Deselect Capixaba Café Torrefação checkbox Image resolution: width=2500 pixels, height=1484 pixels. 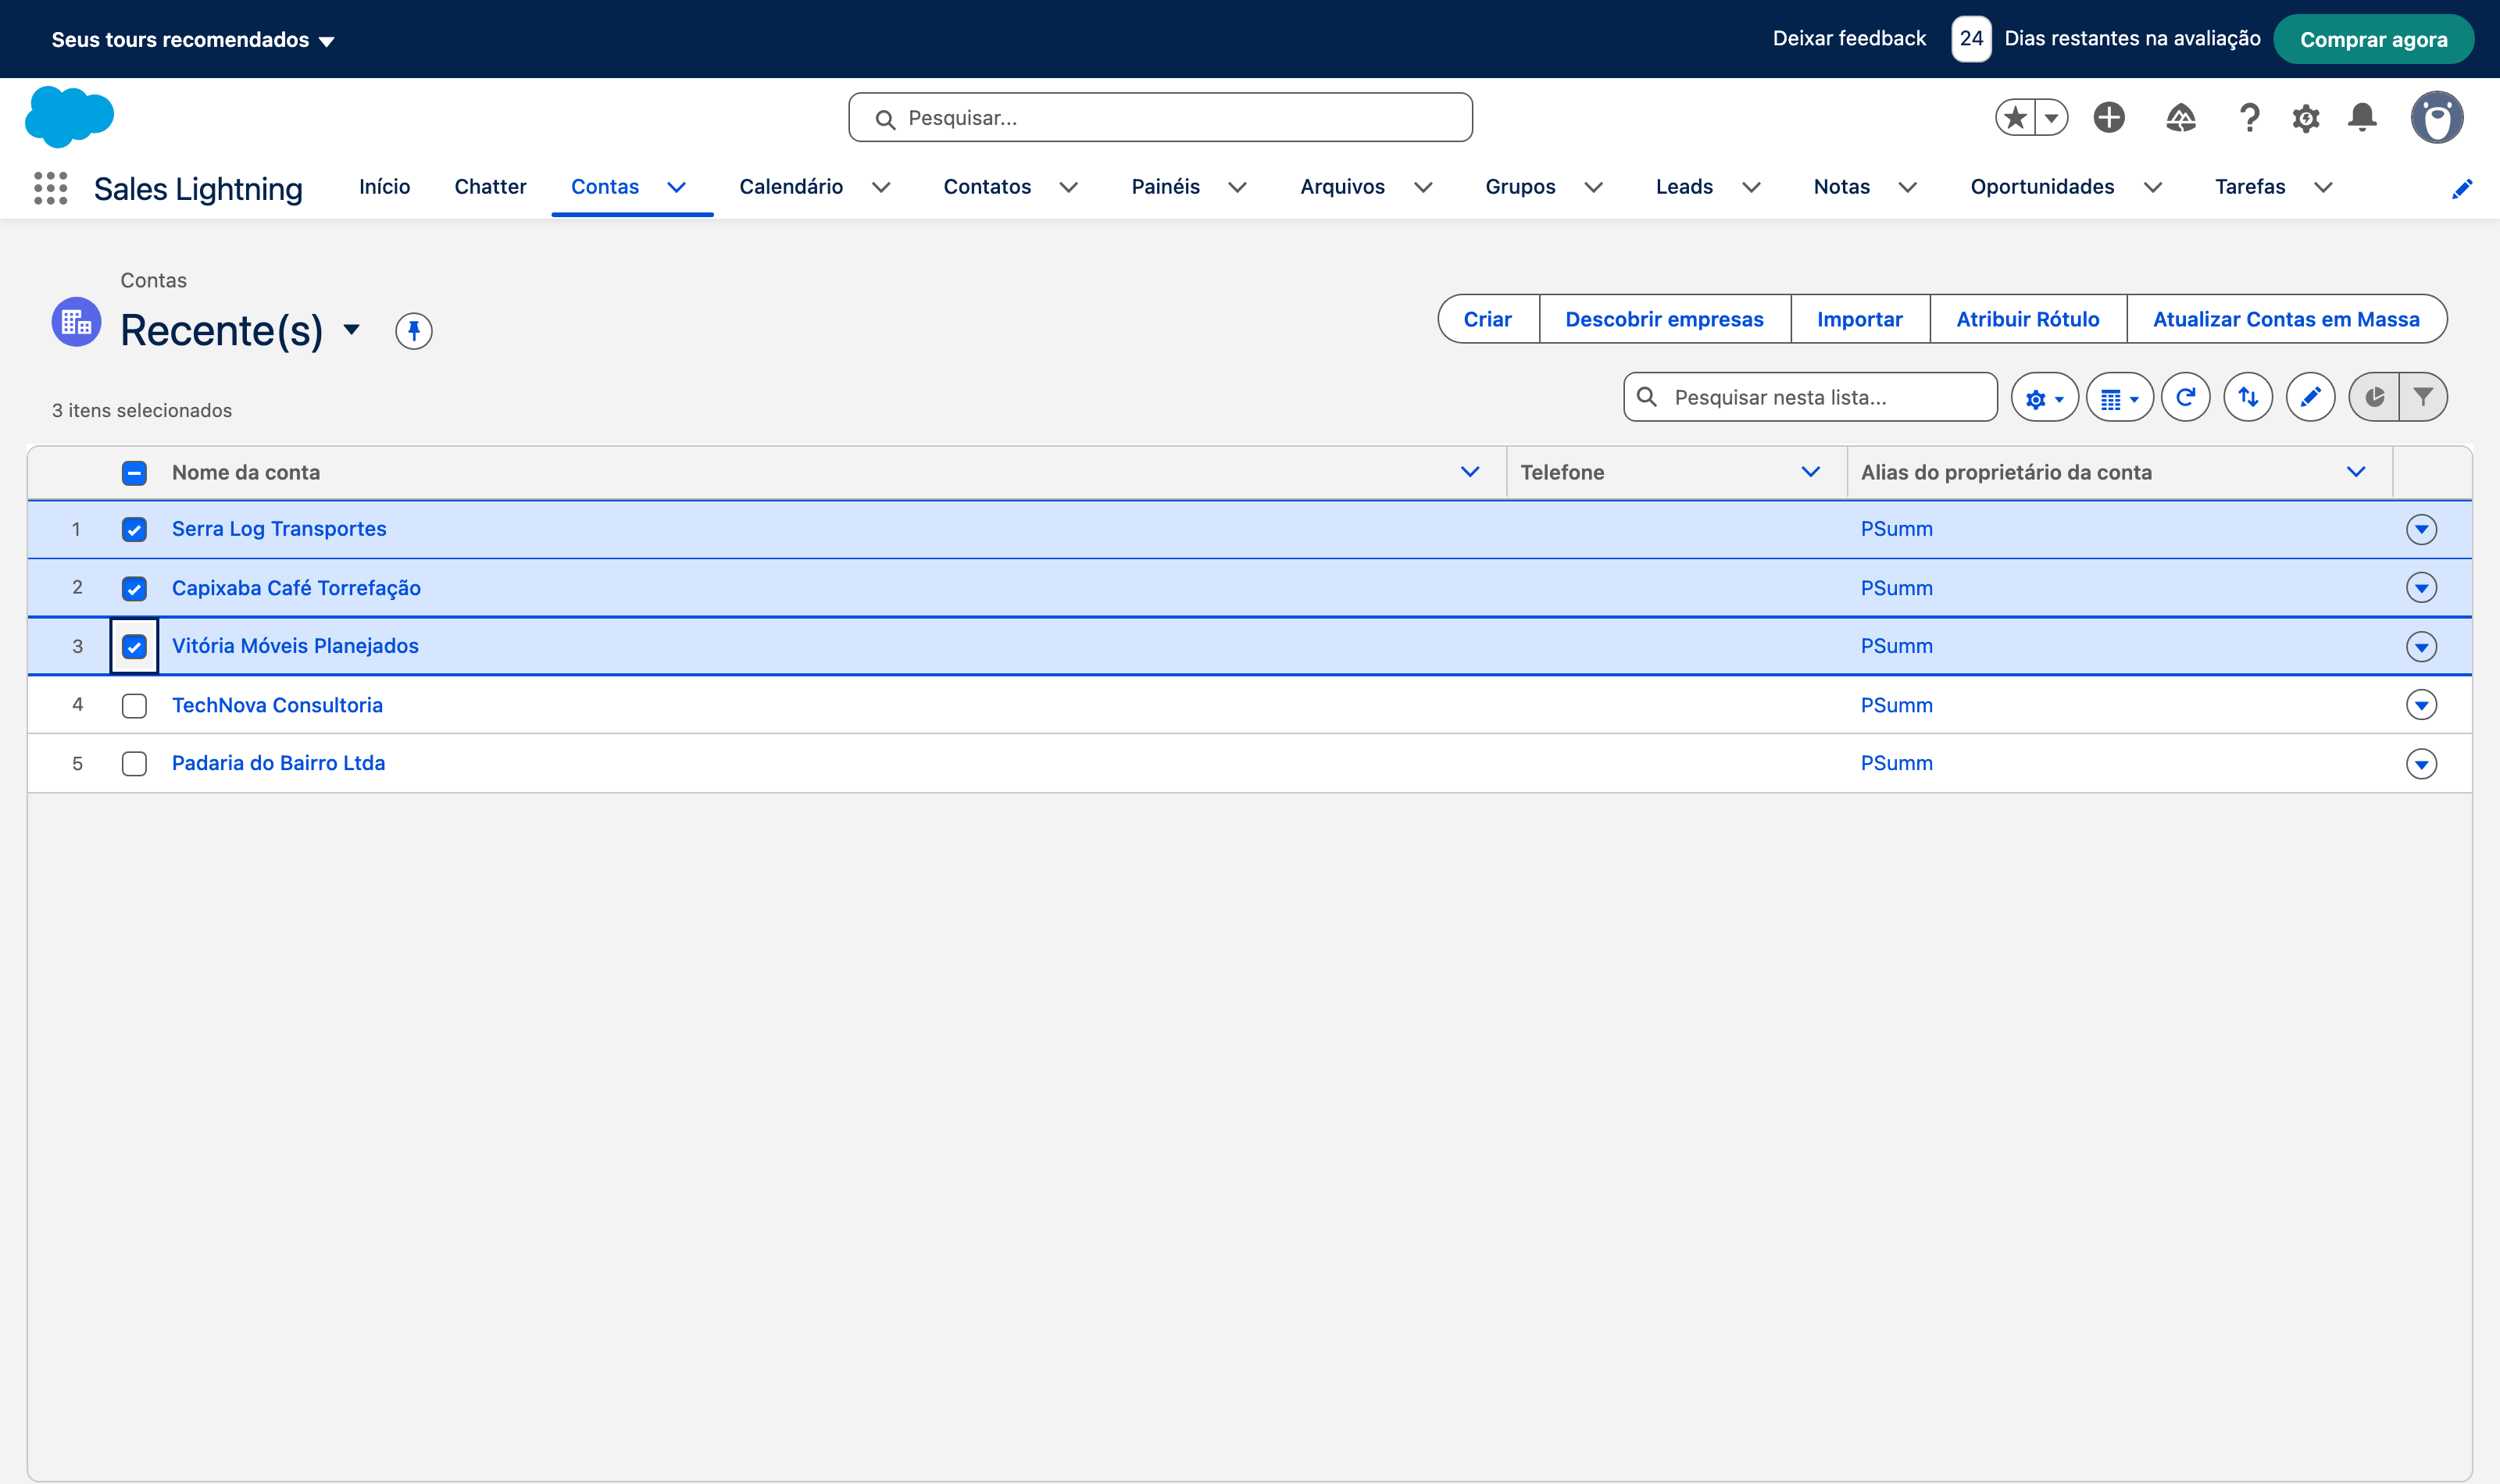tap(134, 588)
